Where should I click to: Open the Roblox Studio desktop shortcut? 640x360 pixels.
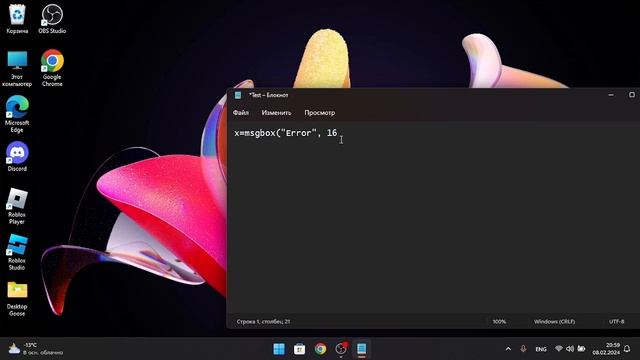click(x=17, y=252)
